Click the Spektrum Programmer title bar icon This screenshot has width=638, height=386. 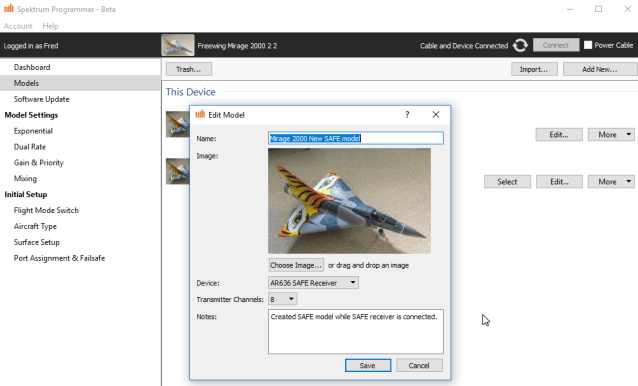click(9, 9)
